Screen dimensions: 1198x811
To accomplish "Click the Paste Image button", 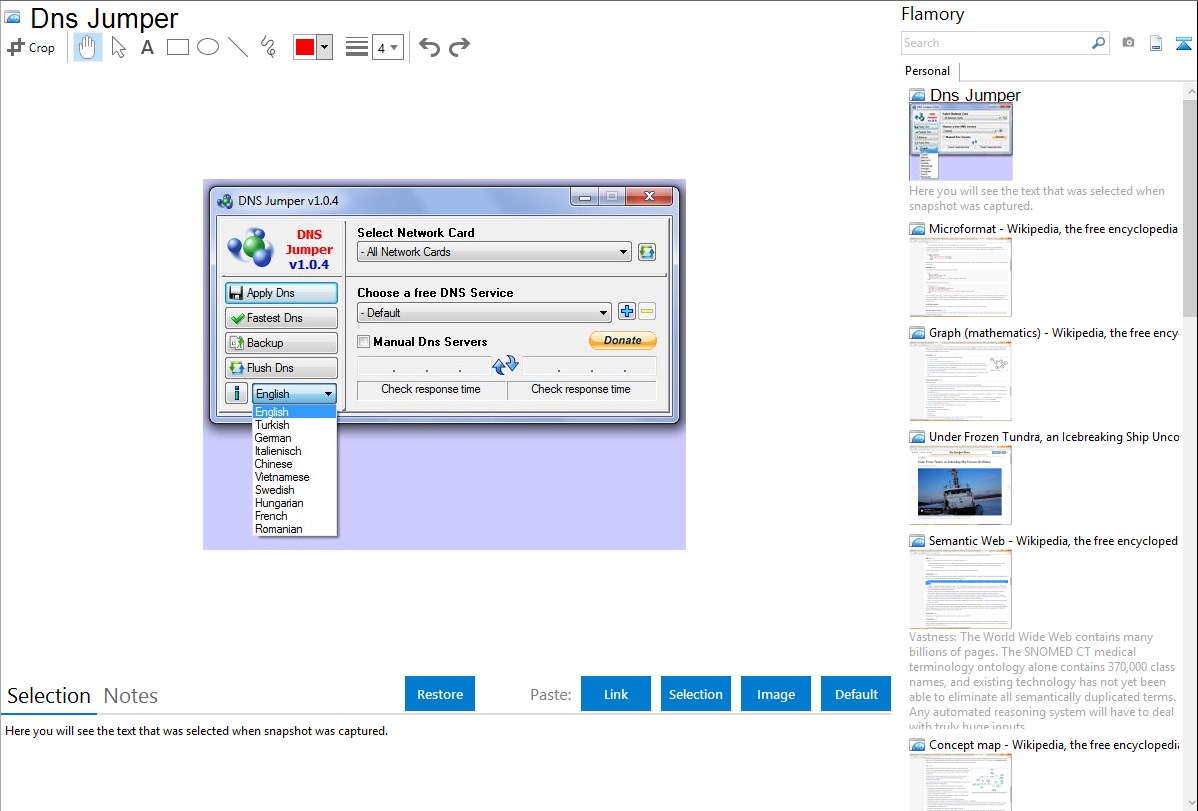I will pos(776,694).
